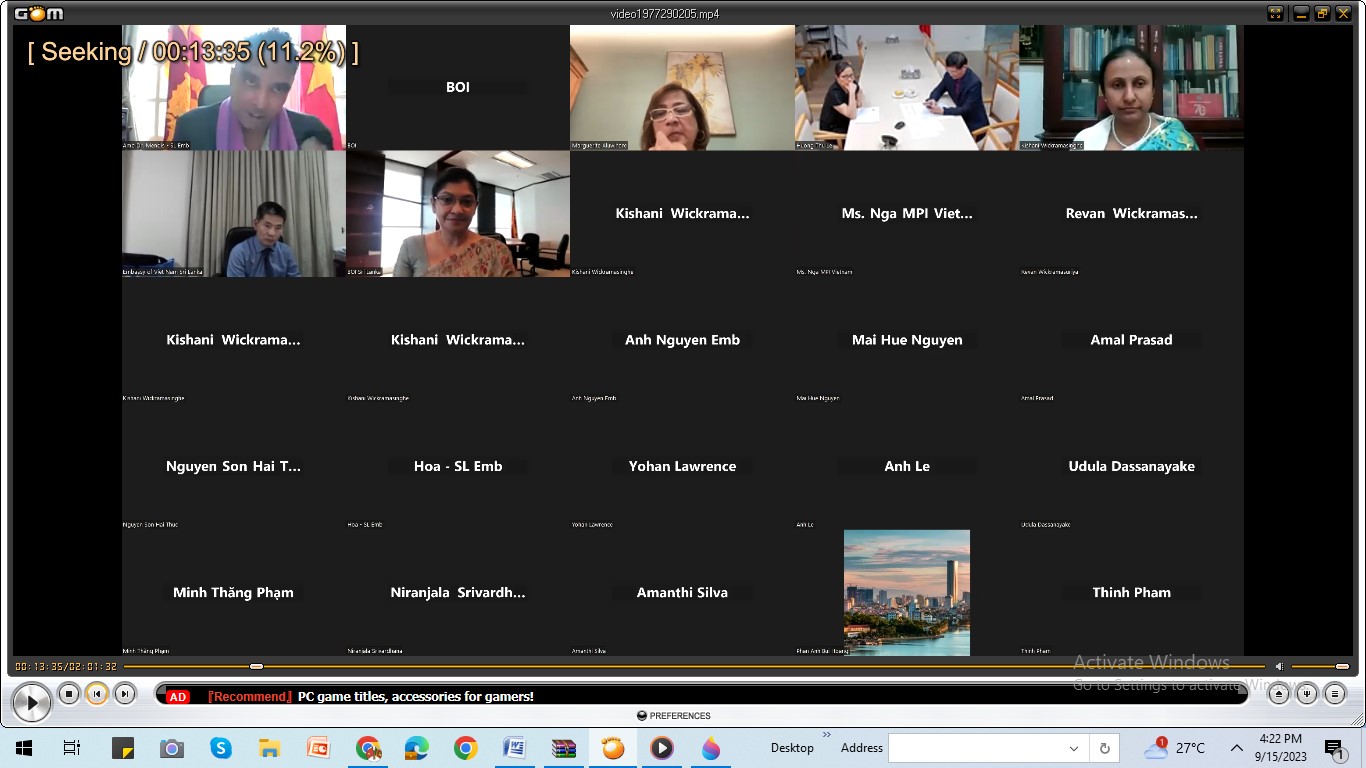The height and width of the screenshot is (768, 1366).
Task: Show the GOM playlist panel
Action: 1335,693
